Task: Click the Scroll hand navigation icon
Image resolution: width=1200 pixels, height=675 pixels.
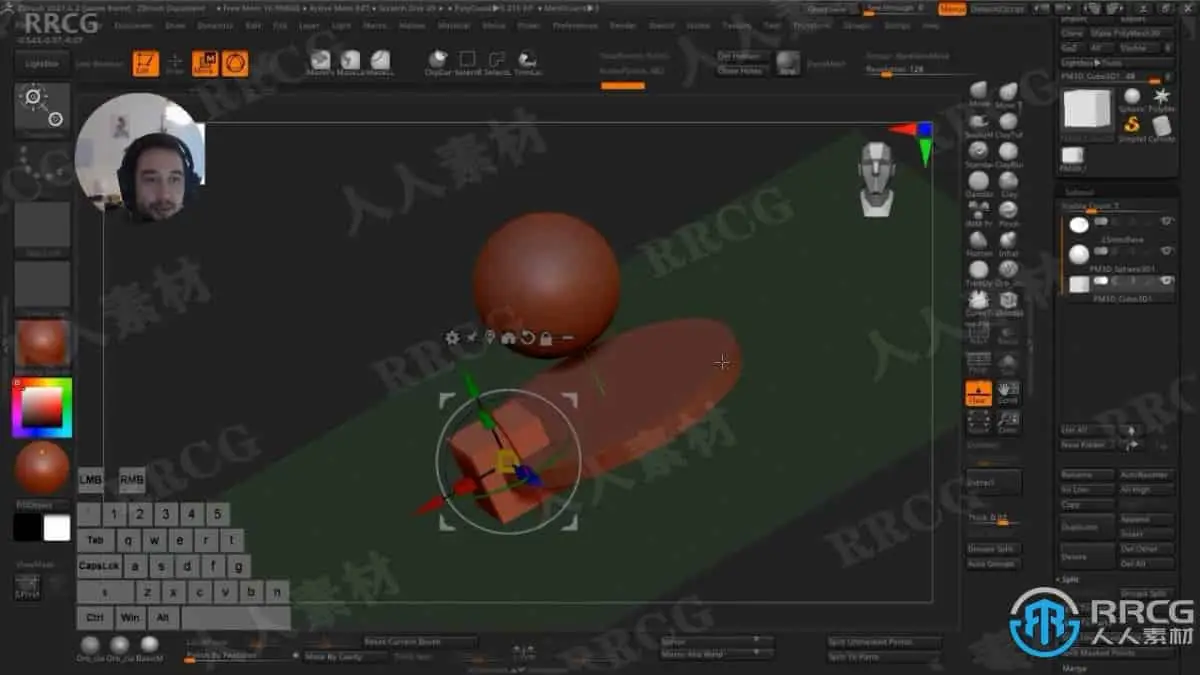Action: pyautogui.click(x=1008, y=393)
